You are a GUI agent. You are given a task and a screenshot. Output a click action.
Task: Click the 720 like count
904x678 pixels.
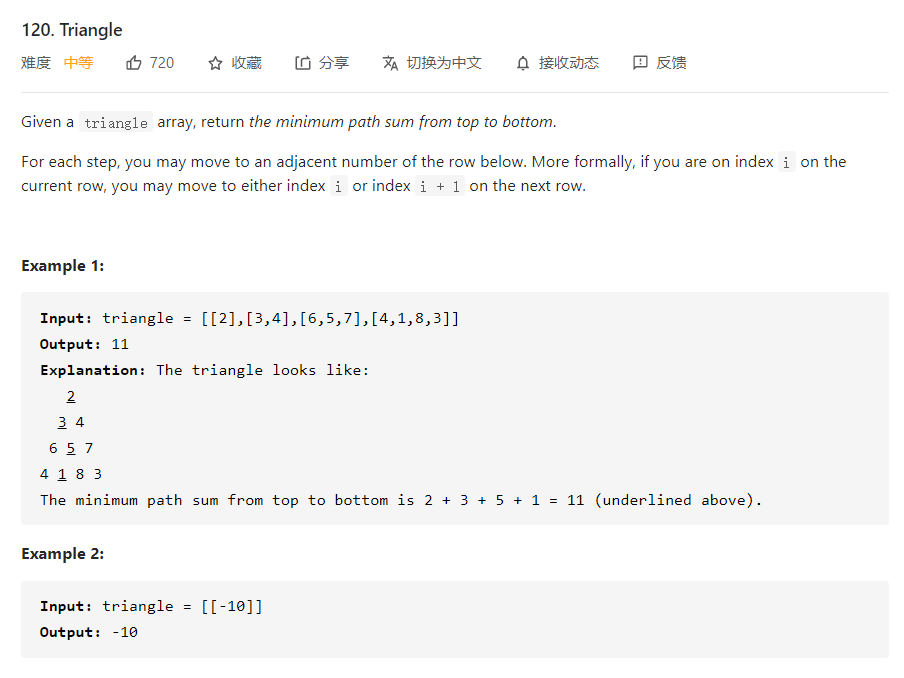pyautogui.click(x=162, y=63)
